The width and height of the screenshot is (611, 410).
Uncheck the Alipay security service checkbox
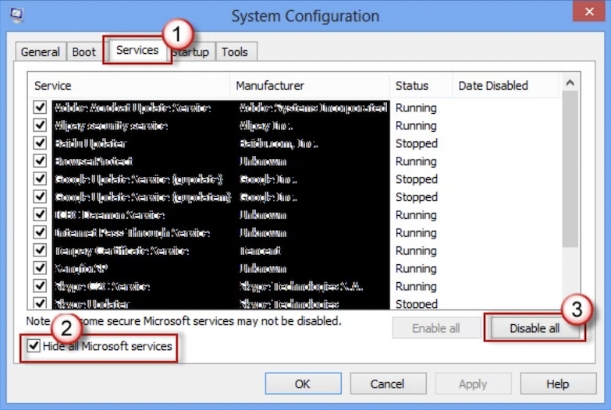point(40,125)
